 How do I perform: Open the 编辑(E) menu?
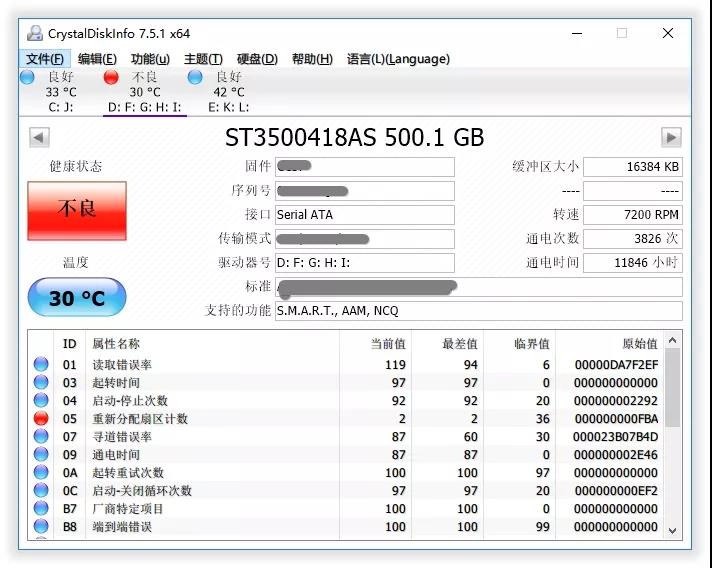(97, 59)
